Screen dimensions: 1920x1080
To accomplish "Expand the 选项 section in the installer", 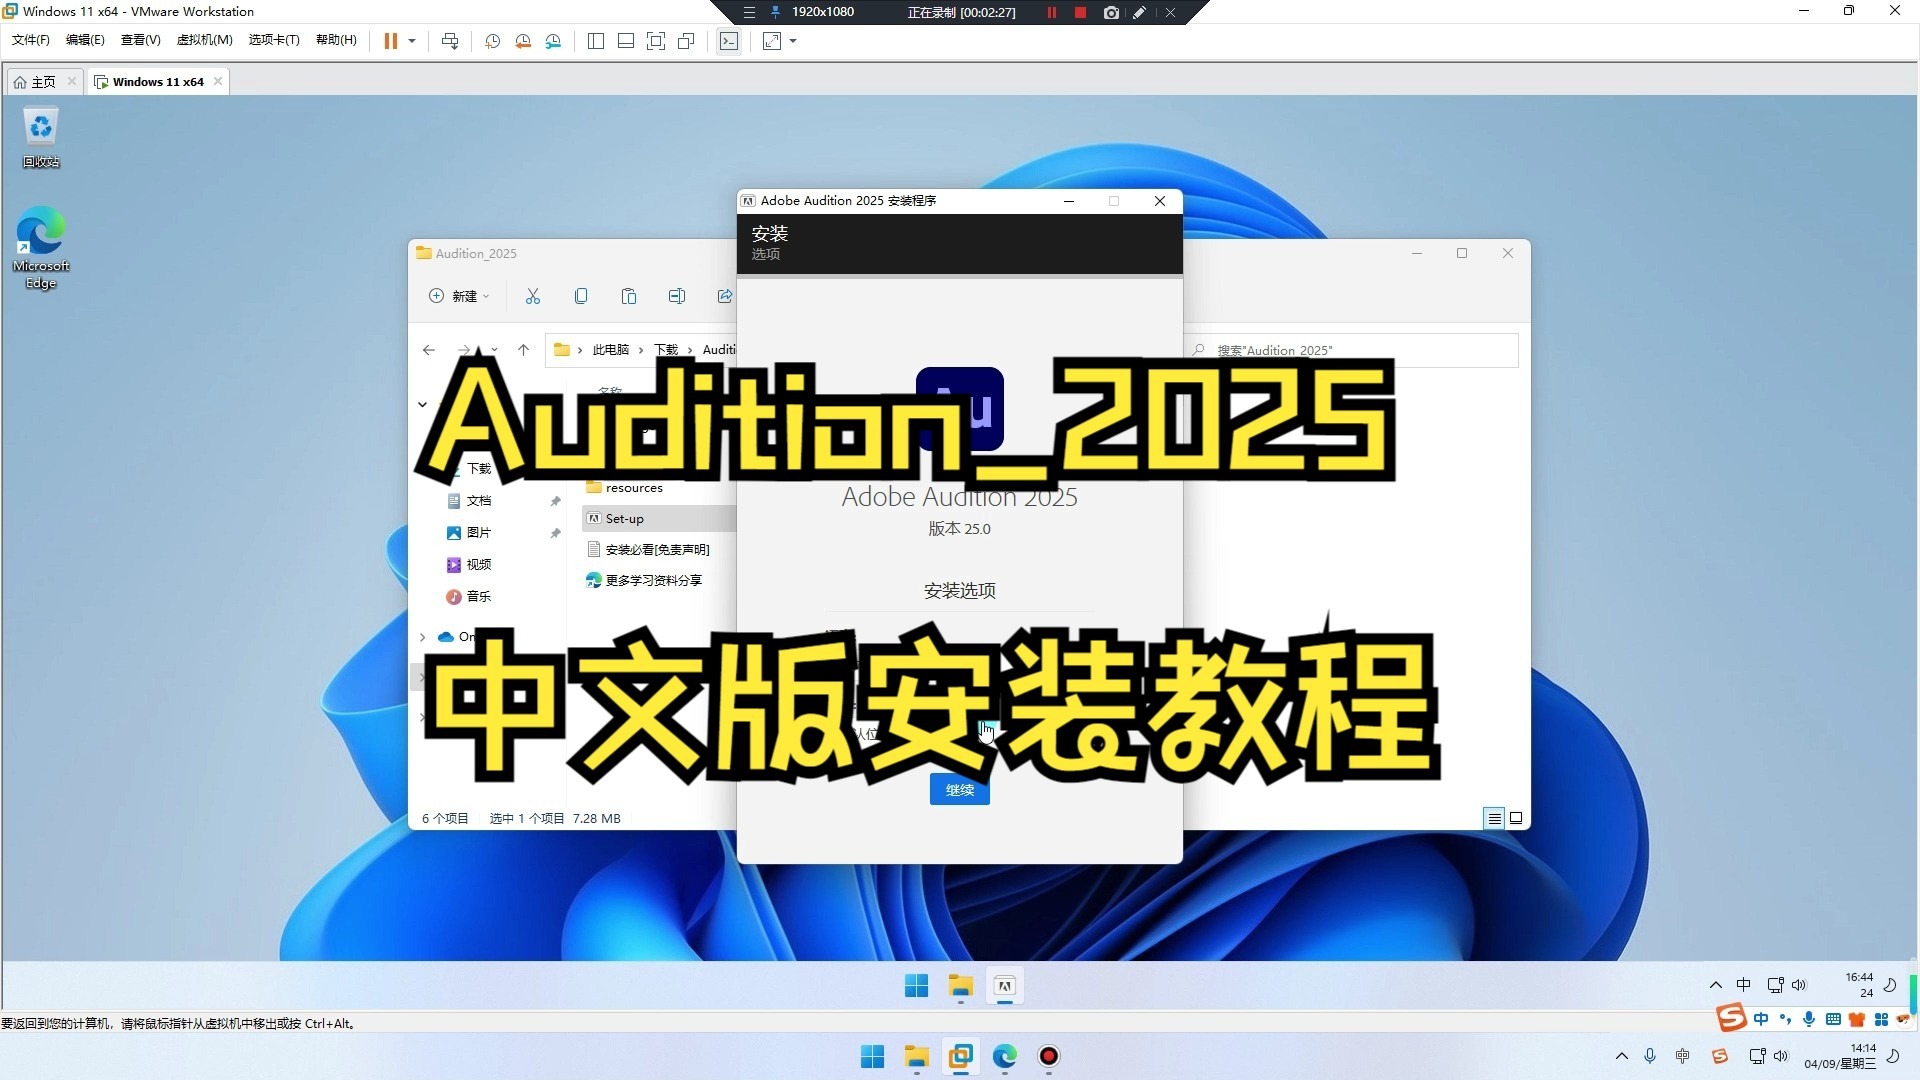I will click(x=765, y=254).
